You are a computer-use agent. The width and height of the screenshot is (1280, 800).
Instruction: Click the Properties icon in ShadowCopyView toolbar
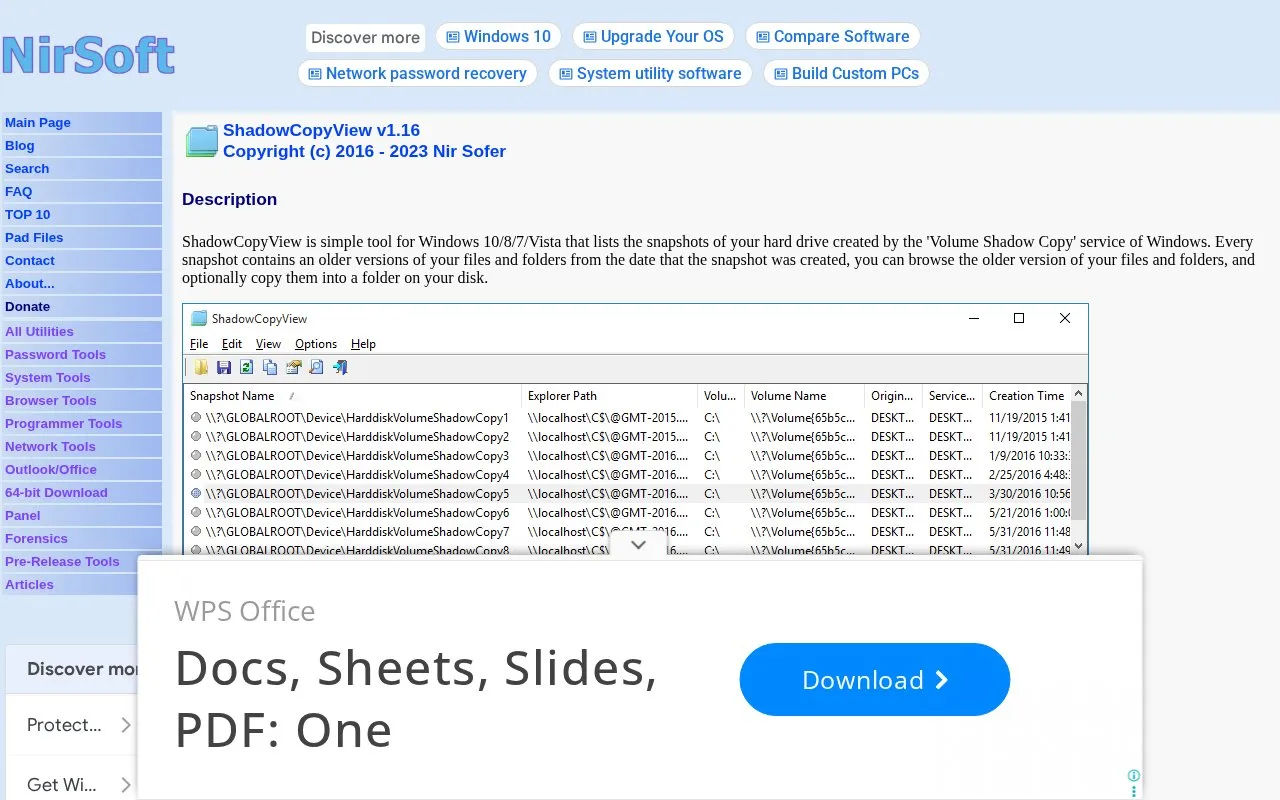[x=293, y=368]
